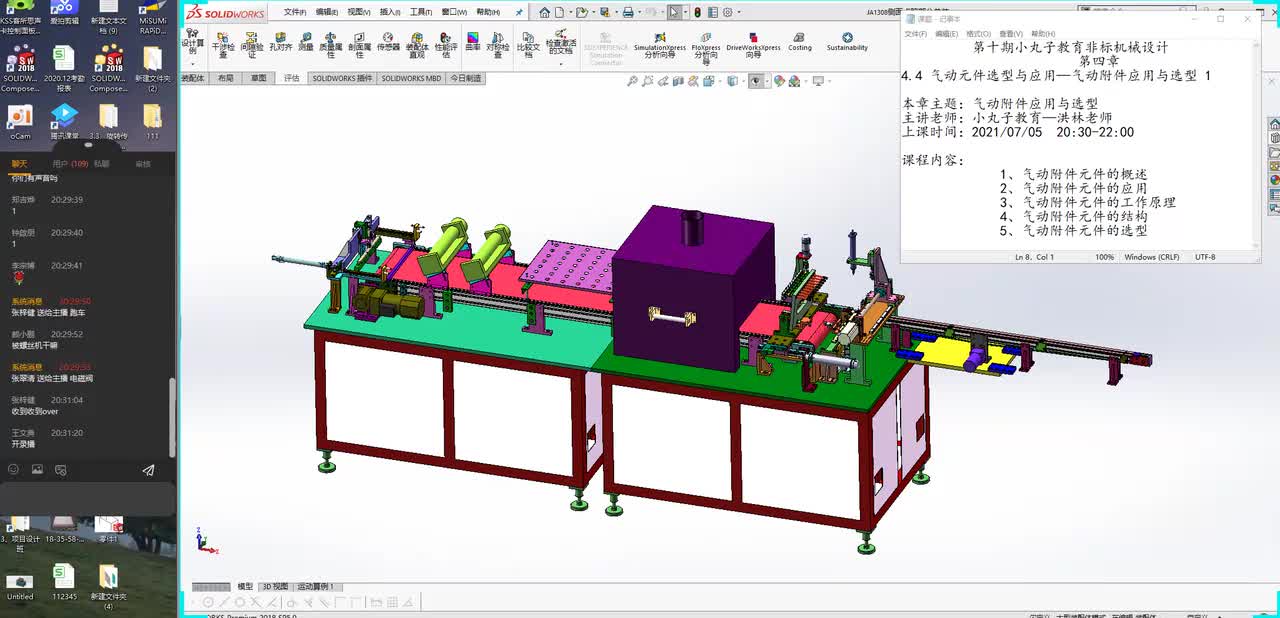
Task: Click the print icon in SolidWorks toolbar
Action: (628, 12)
